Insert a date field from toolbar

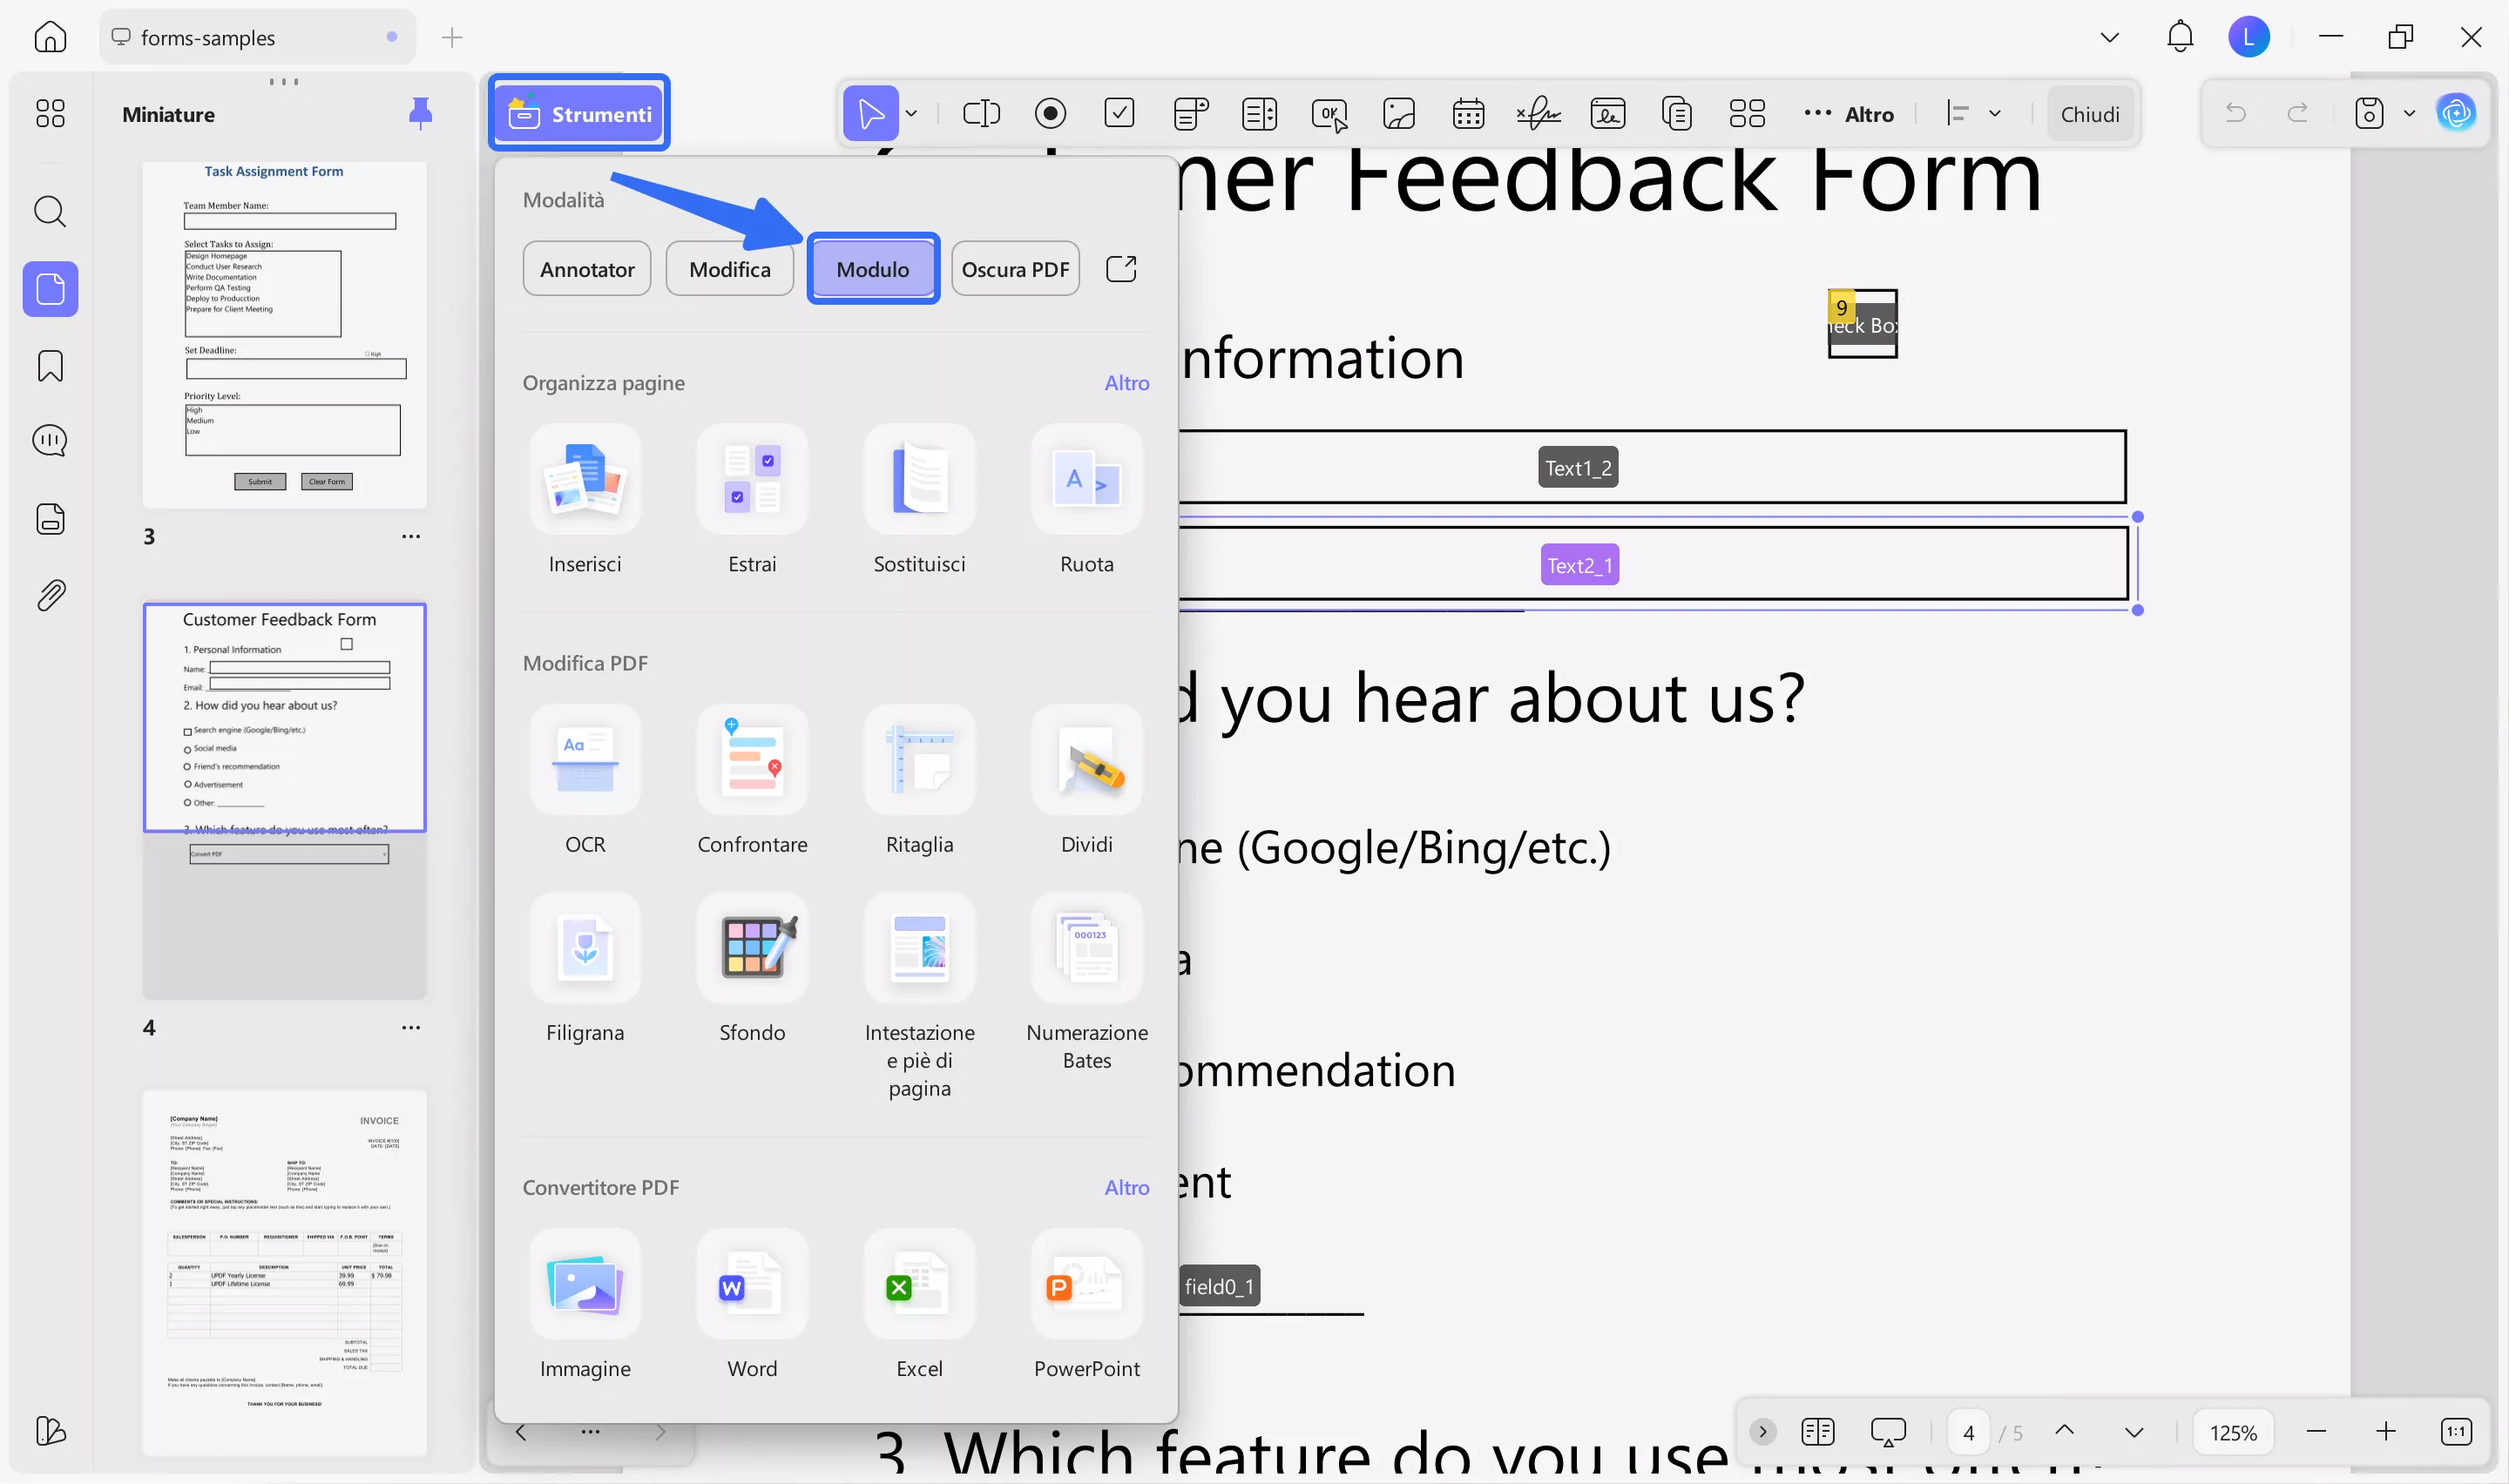(x=1468, y=114)
